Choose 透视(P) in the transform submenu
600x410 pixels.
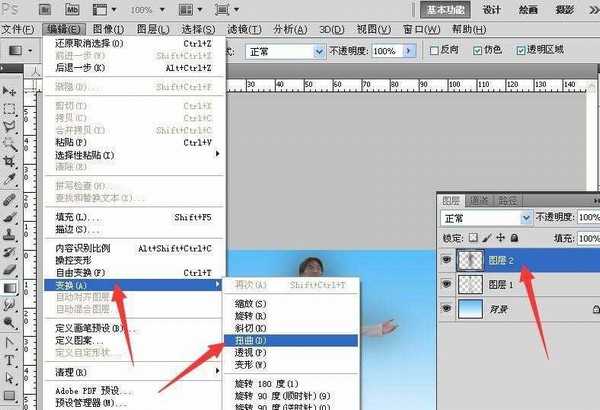tap(291, 353)
